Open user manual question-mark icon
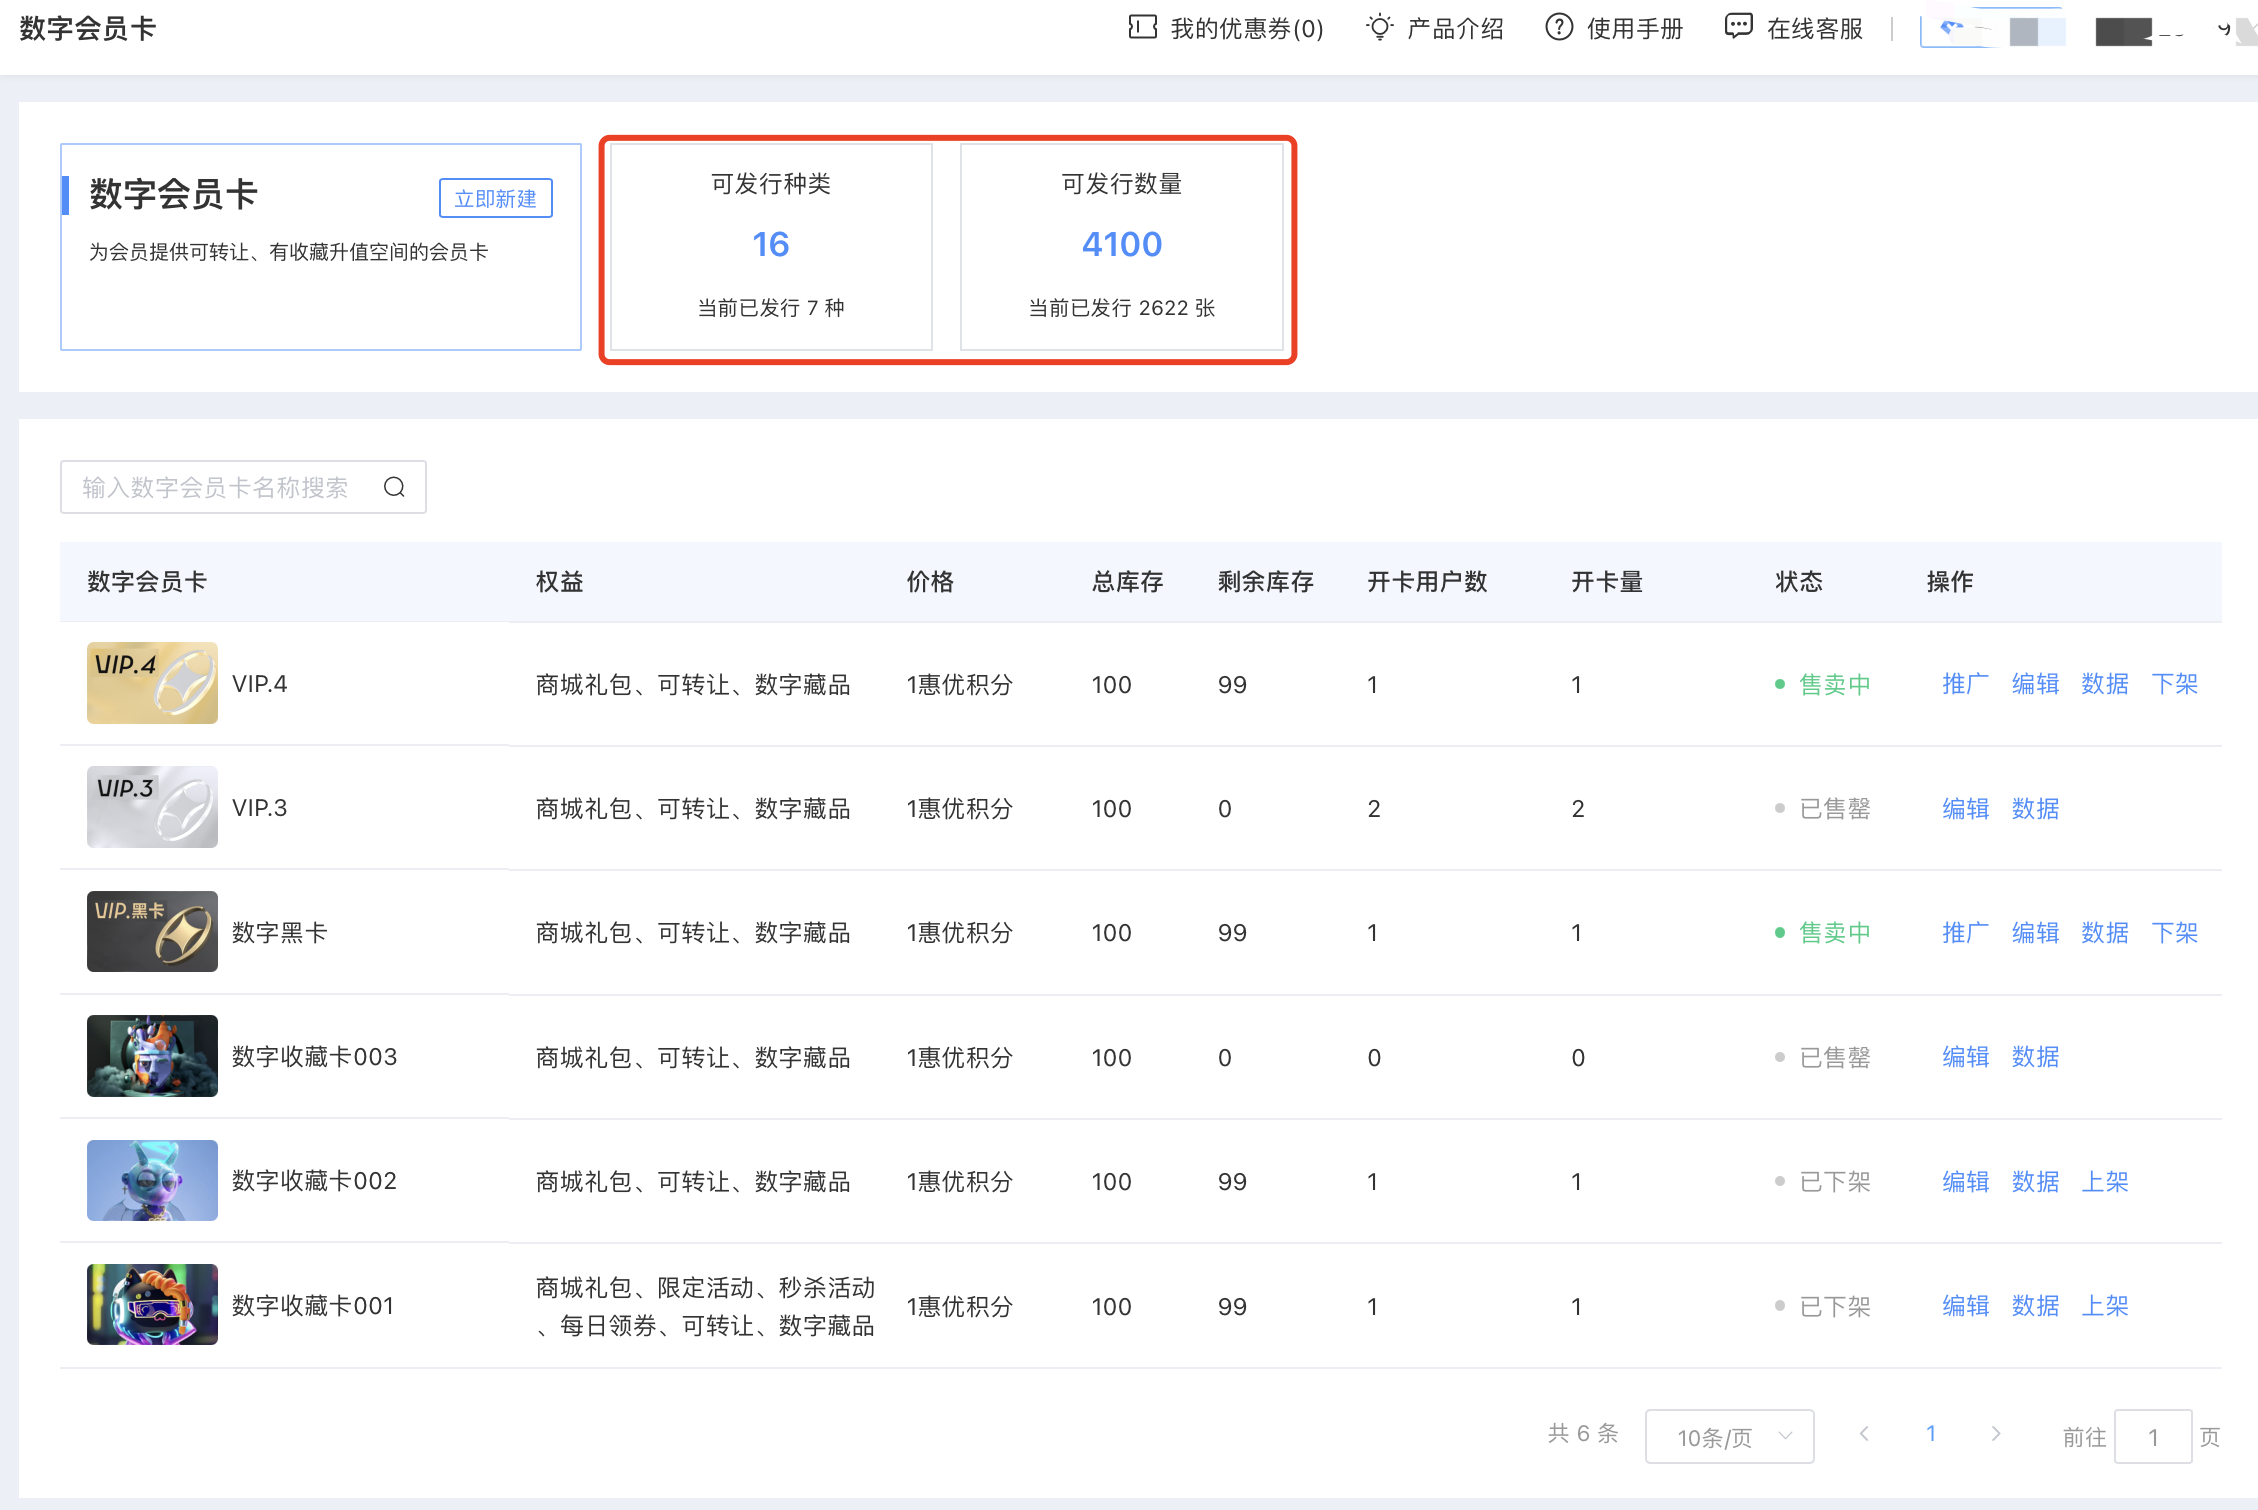 1558,27
